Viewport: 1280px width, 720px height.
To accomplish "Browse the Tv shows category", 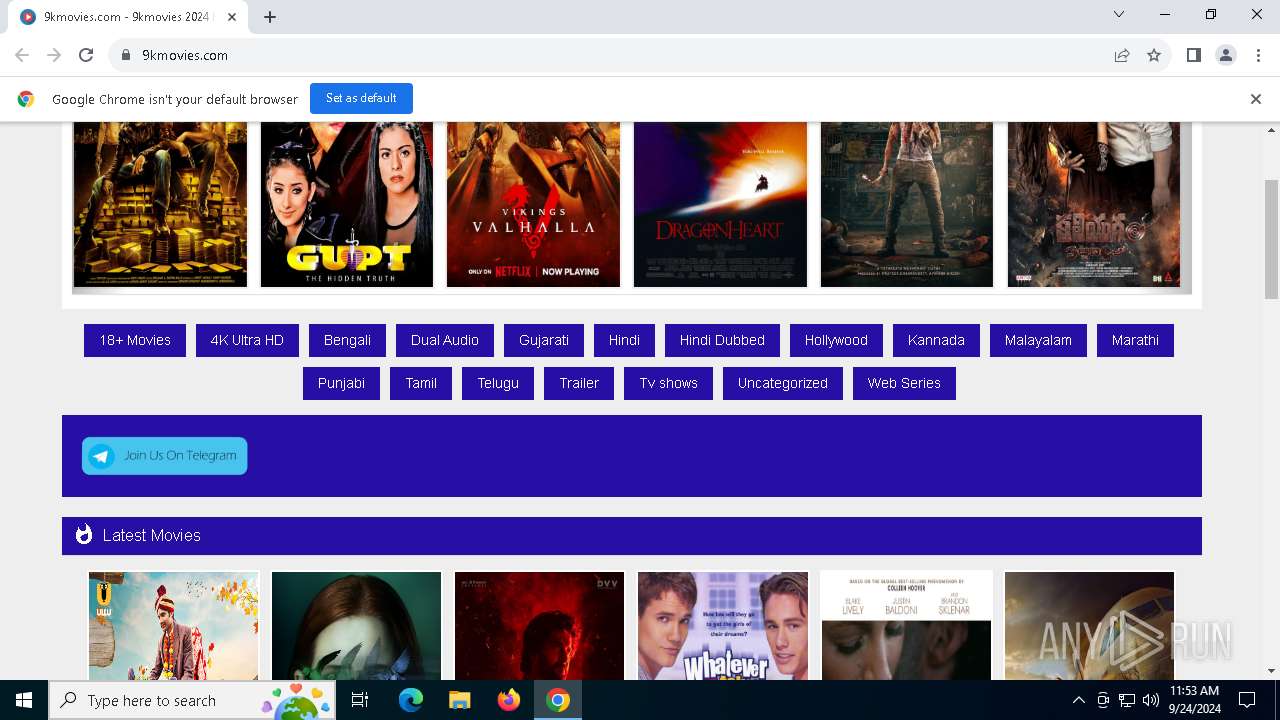I will (669, 383).
